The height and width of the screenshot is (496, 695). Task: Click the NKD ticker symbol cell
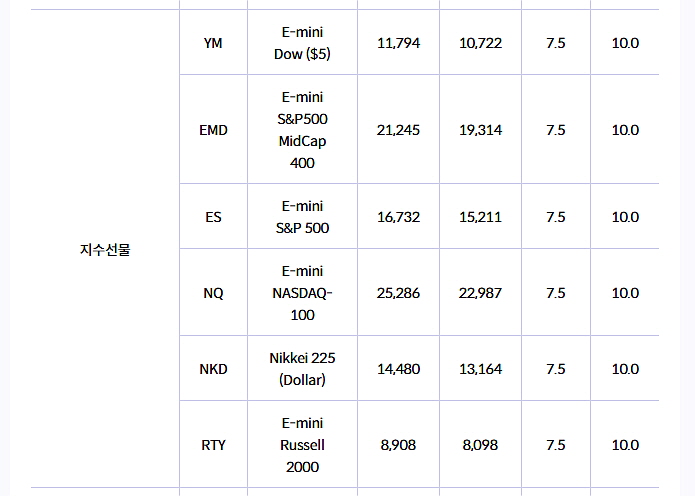(x=213, y=369)
